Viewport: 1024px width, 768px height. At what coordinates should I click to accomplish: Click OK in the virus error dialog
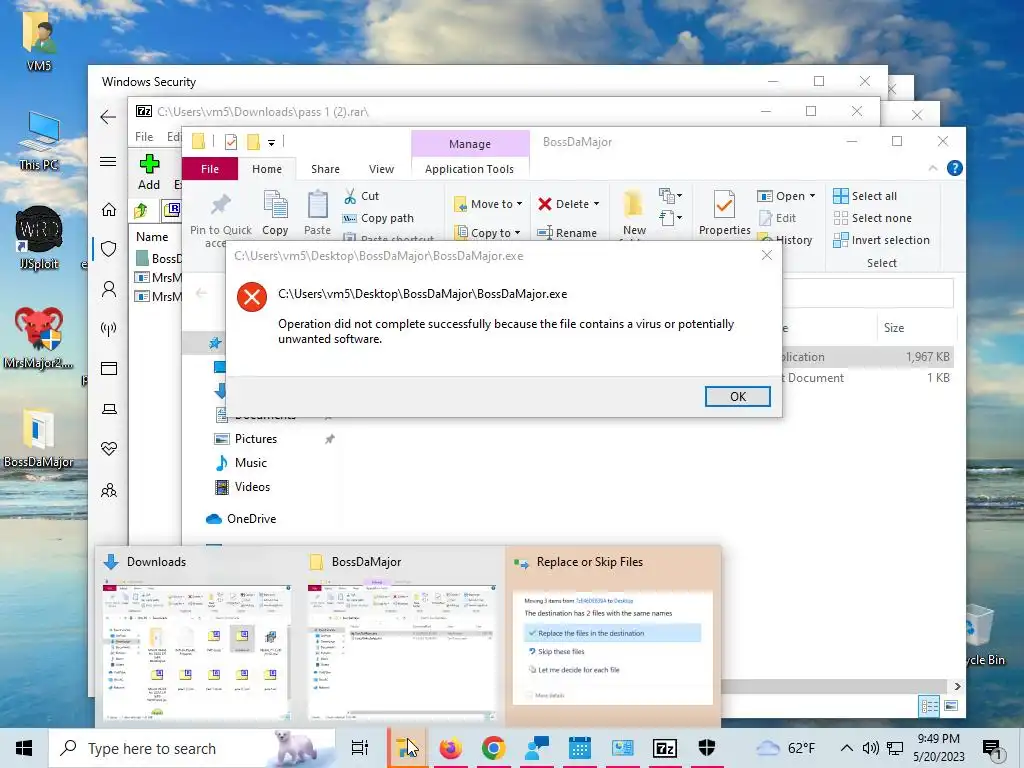[737, 396]
